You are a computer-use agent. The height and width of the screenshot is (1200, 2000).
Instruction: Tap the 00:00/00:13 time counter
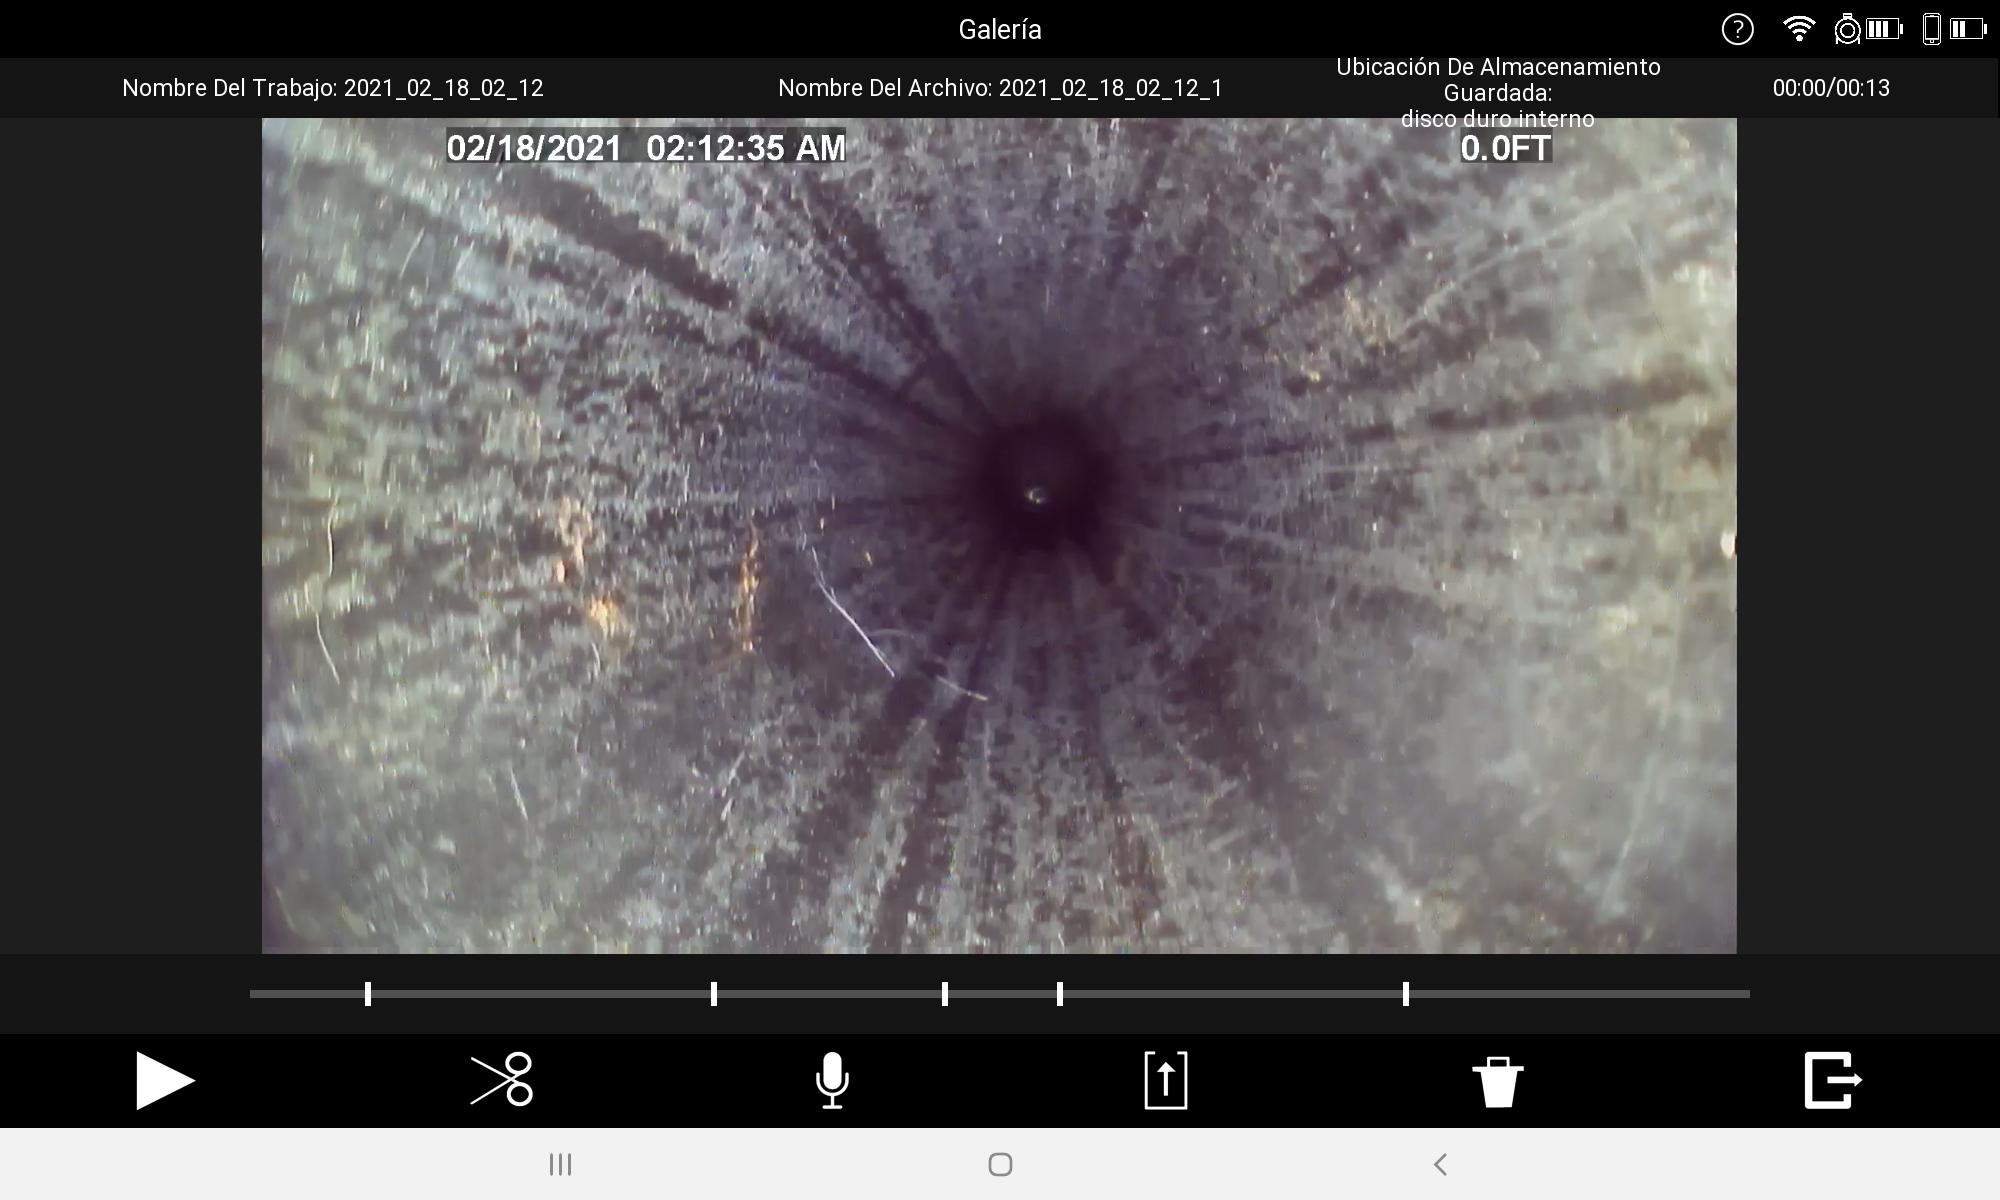tap(1831, 88)
